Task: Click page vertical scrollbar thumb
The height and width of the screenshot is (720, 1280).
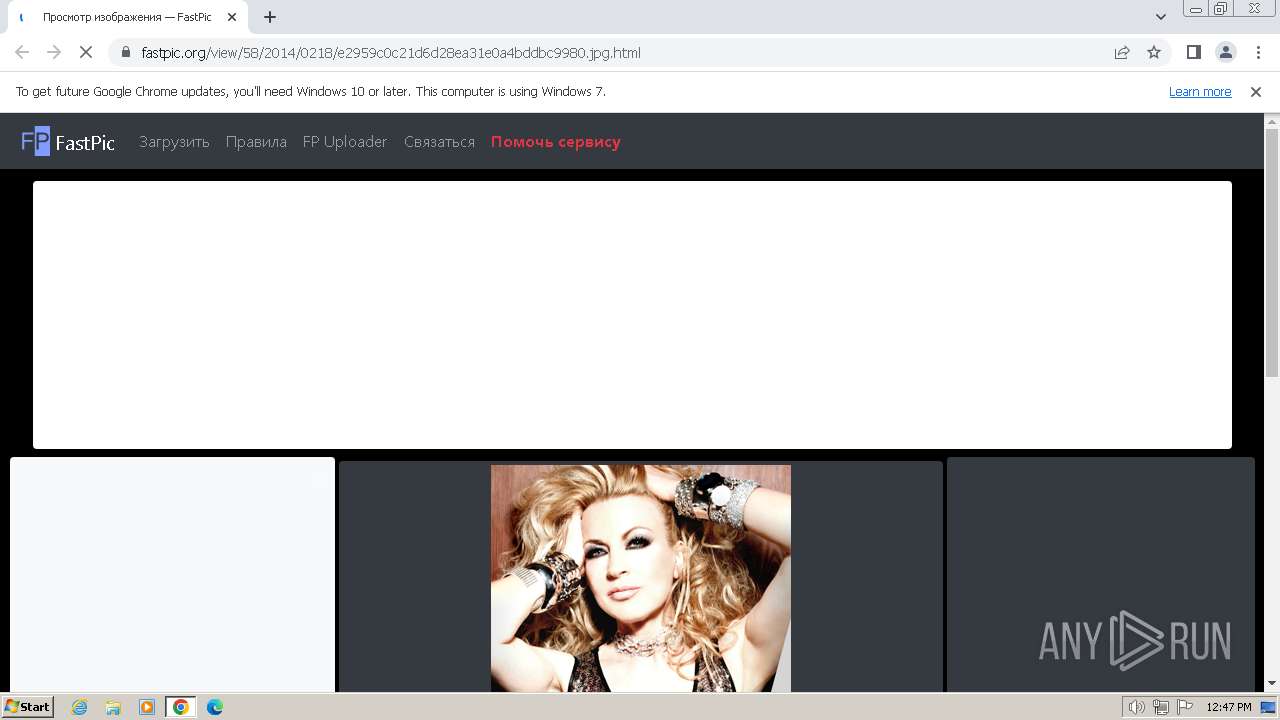Action: (1272, 252)
